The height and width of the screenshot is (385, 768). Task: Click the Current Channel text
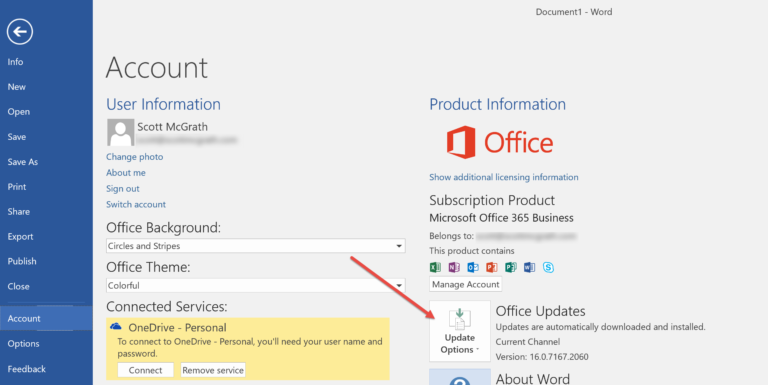(x=528, y=341)
